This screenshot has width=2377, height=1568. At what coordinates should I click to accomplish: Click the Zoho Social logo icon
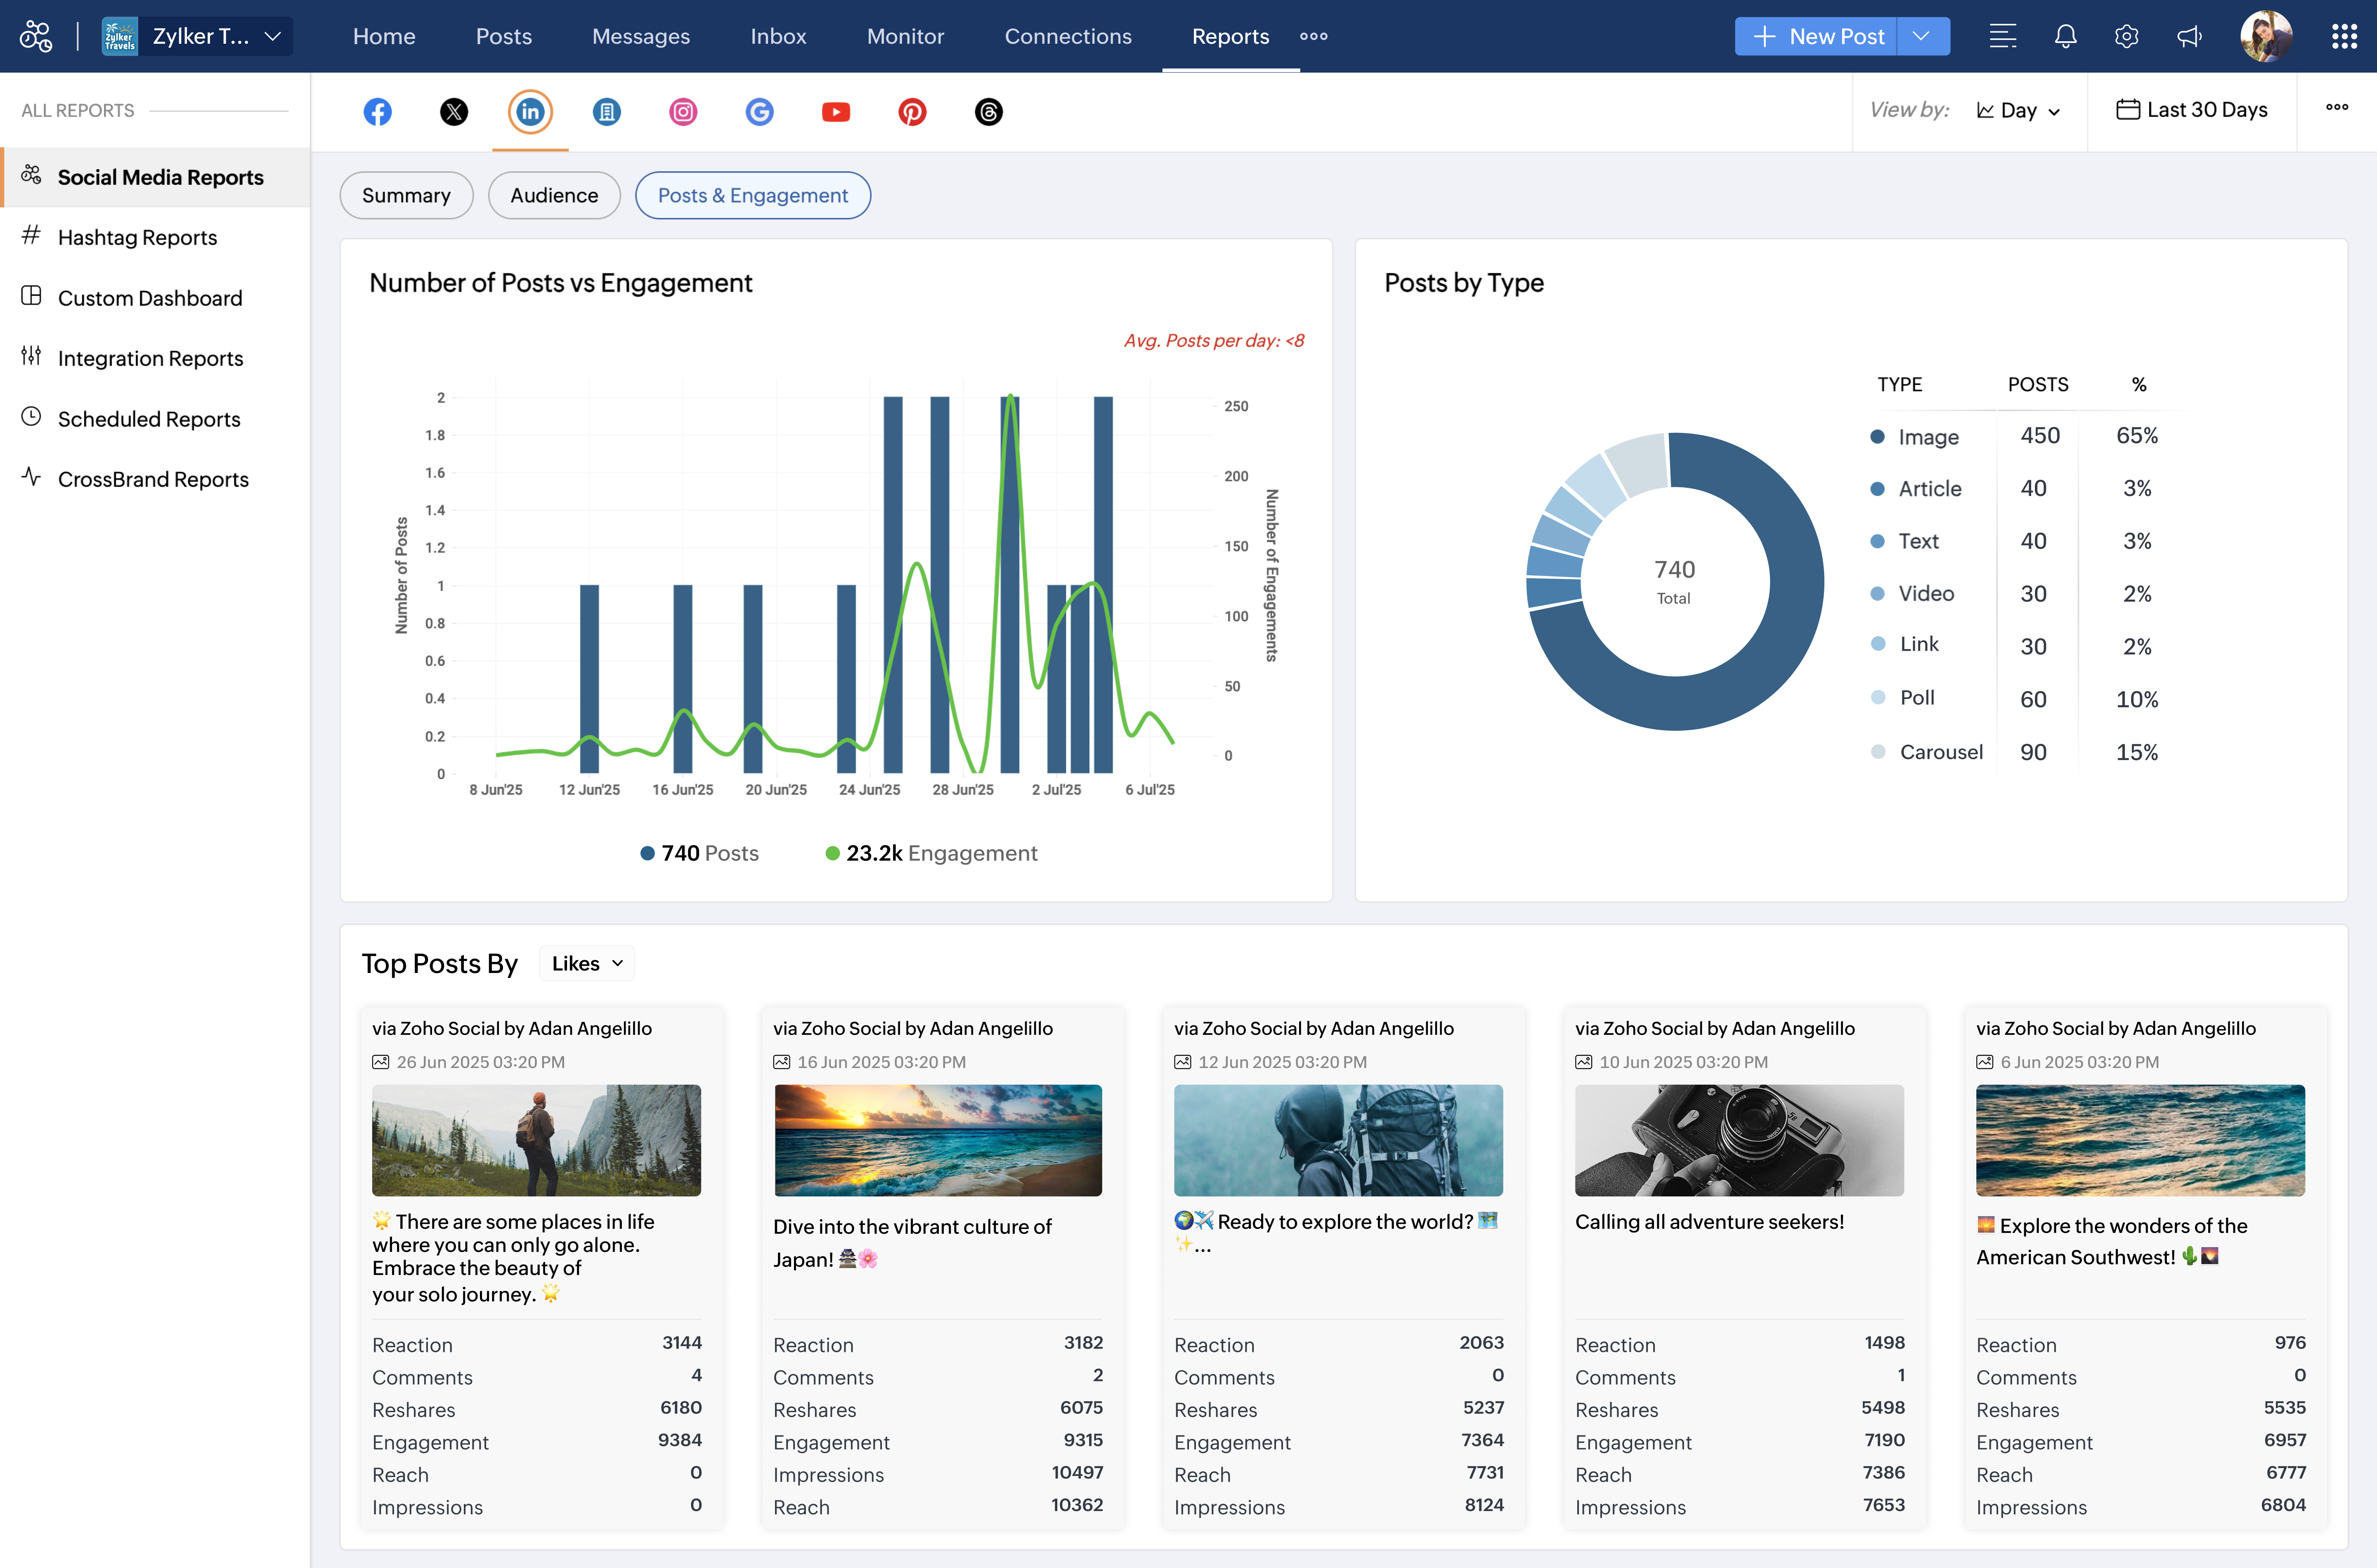[x=36, y=37]
